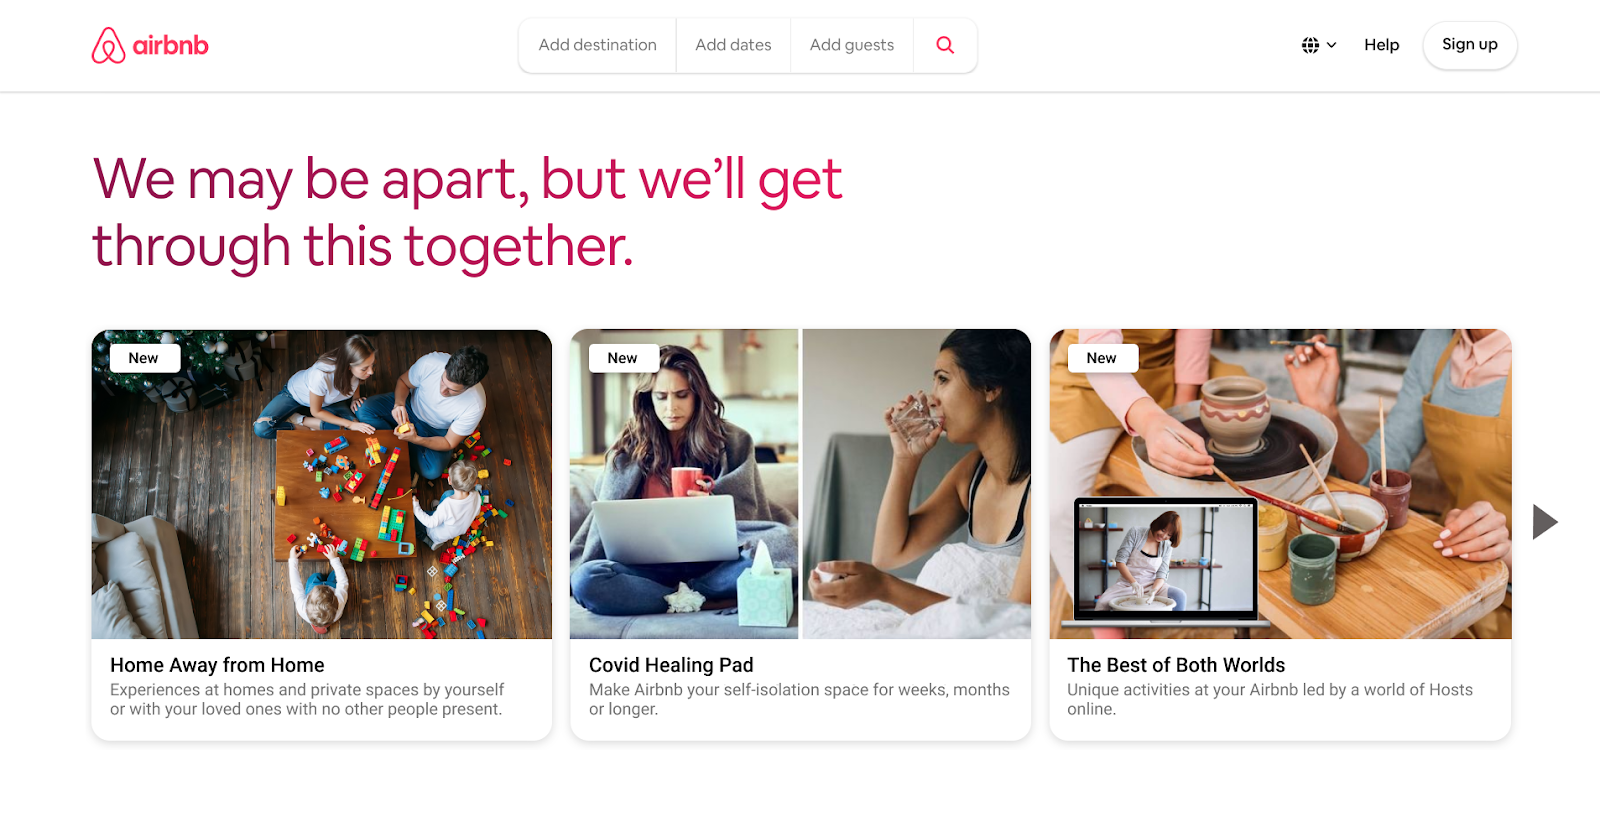Select the New badge on the family photo
1600x817 pixels.
144,358
